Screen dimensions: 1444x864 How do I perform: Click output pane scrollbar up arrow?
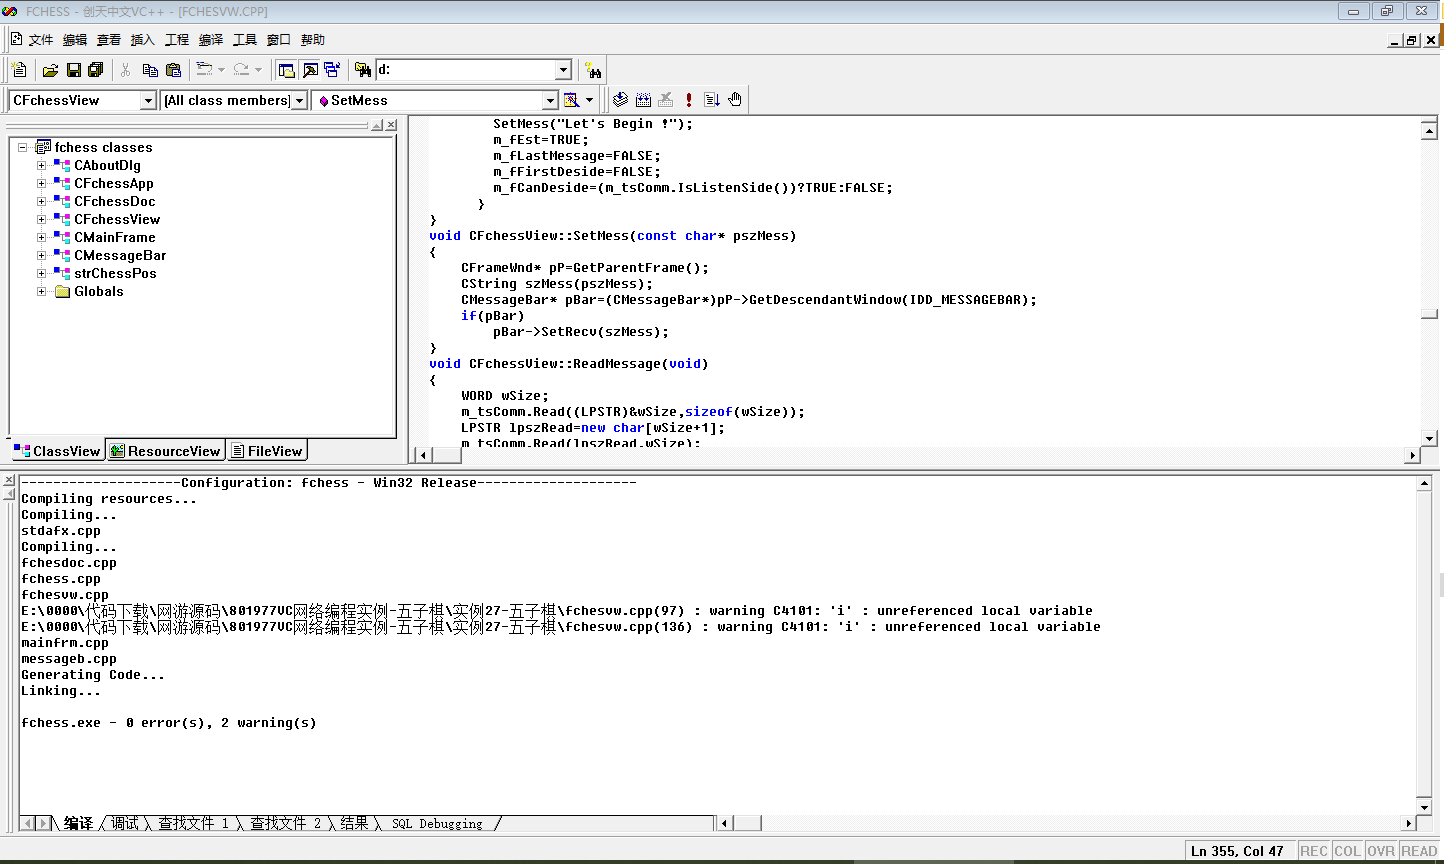pyautogui.click(x=1425, y=483)
